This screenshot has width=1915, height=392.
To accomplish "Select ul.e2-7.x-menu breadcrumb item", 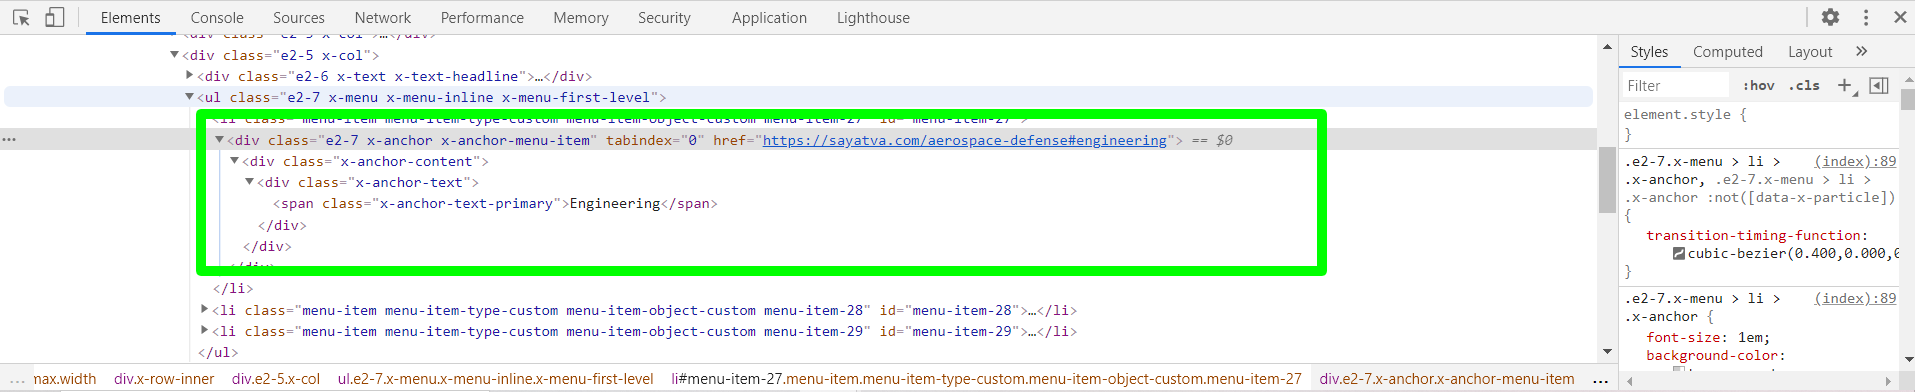I will [x=495, y=379].
